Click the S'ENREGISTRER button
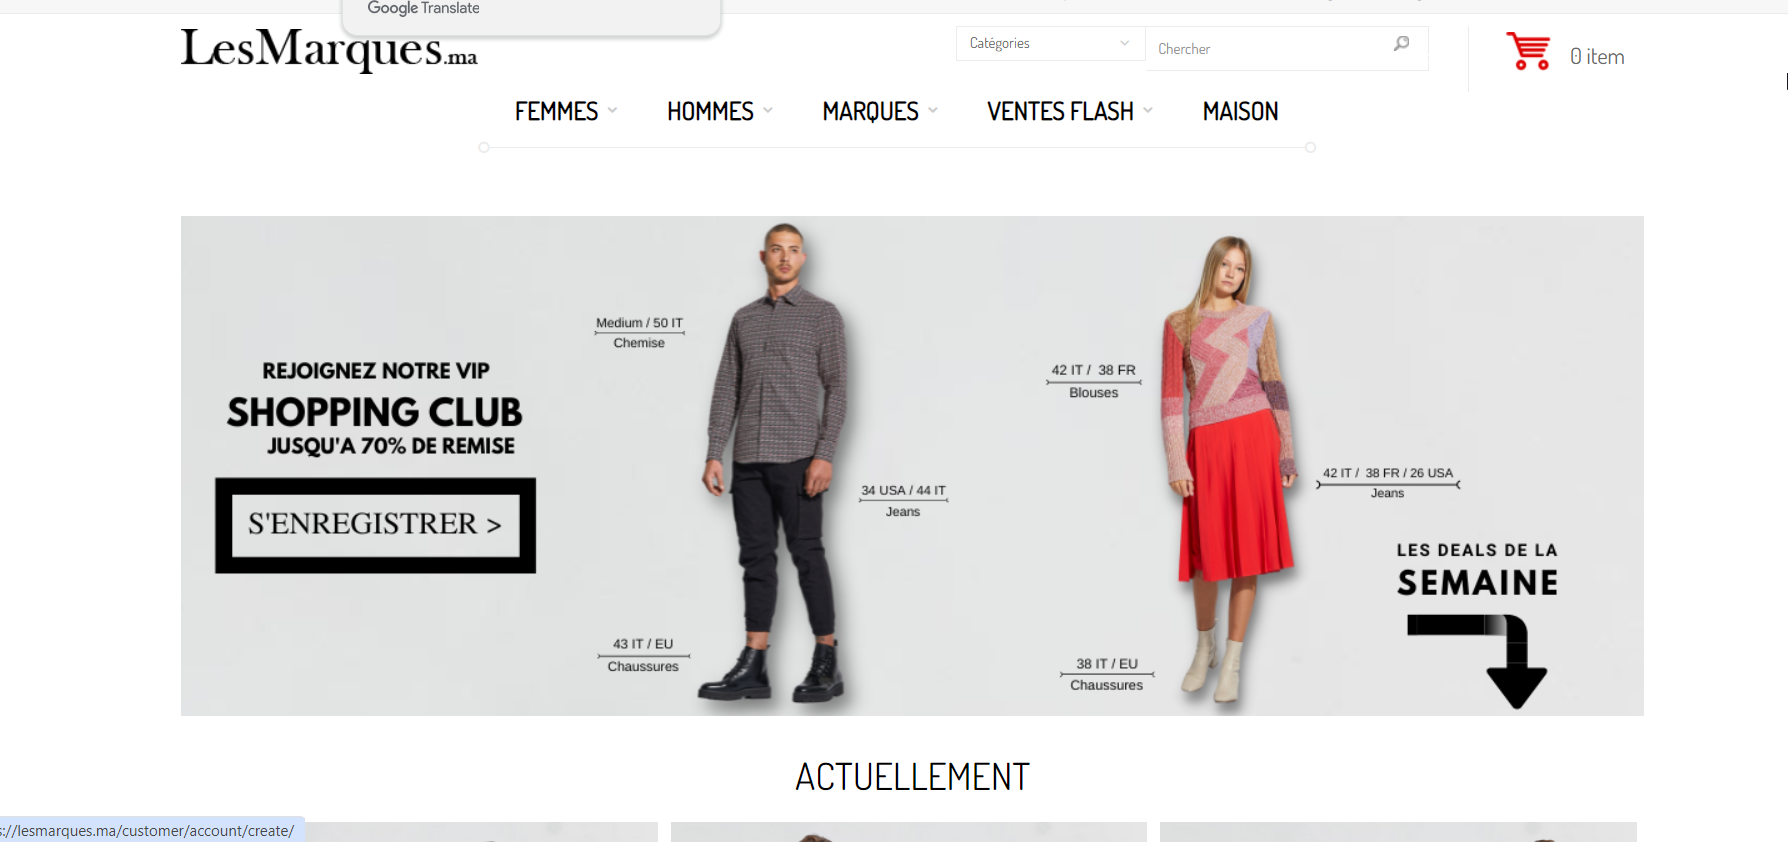The width and height of the screenshot is (1788, 842). 375,525
